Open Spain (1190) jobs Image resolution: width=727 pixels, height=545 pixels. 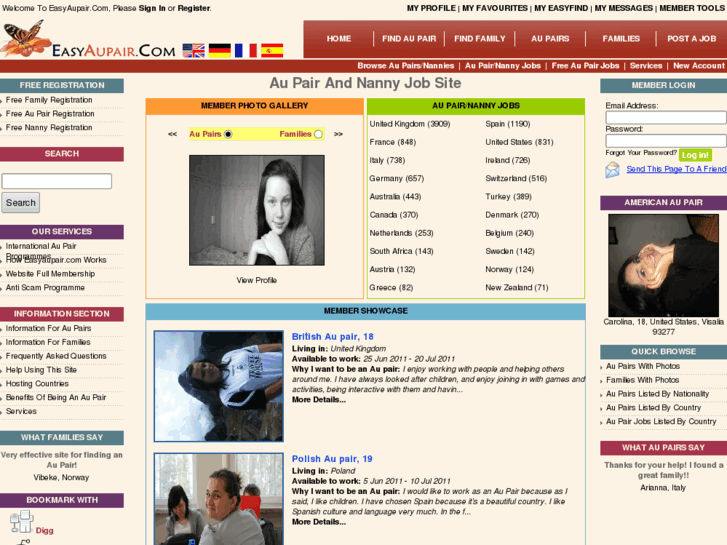pos(508,124)
